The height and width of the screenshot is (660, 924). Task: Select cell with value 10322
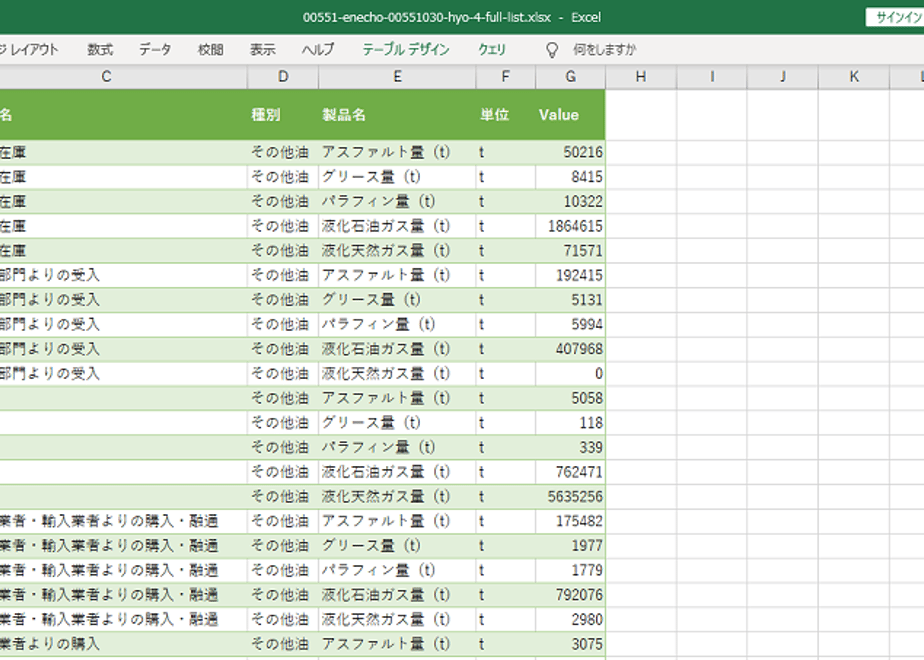(570, 202)
